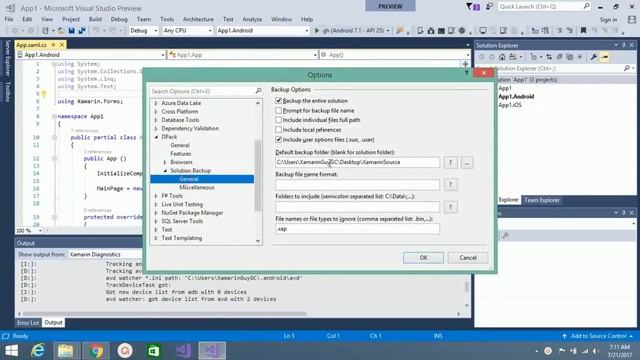Viewport: 640px width, 360px height.
Task: Switch to the Error List tab
Action: (28, 322)
